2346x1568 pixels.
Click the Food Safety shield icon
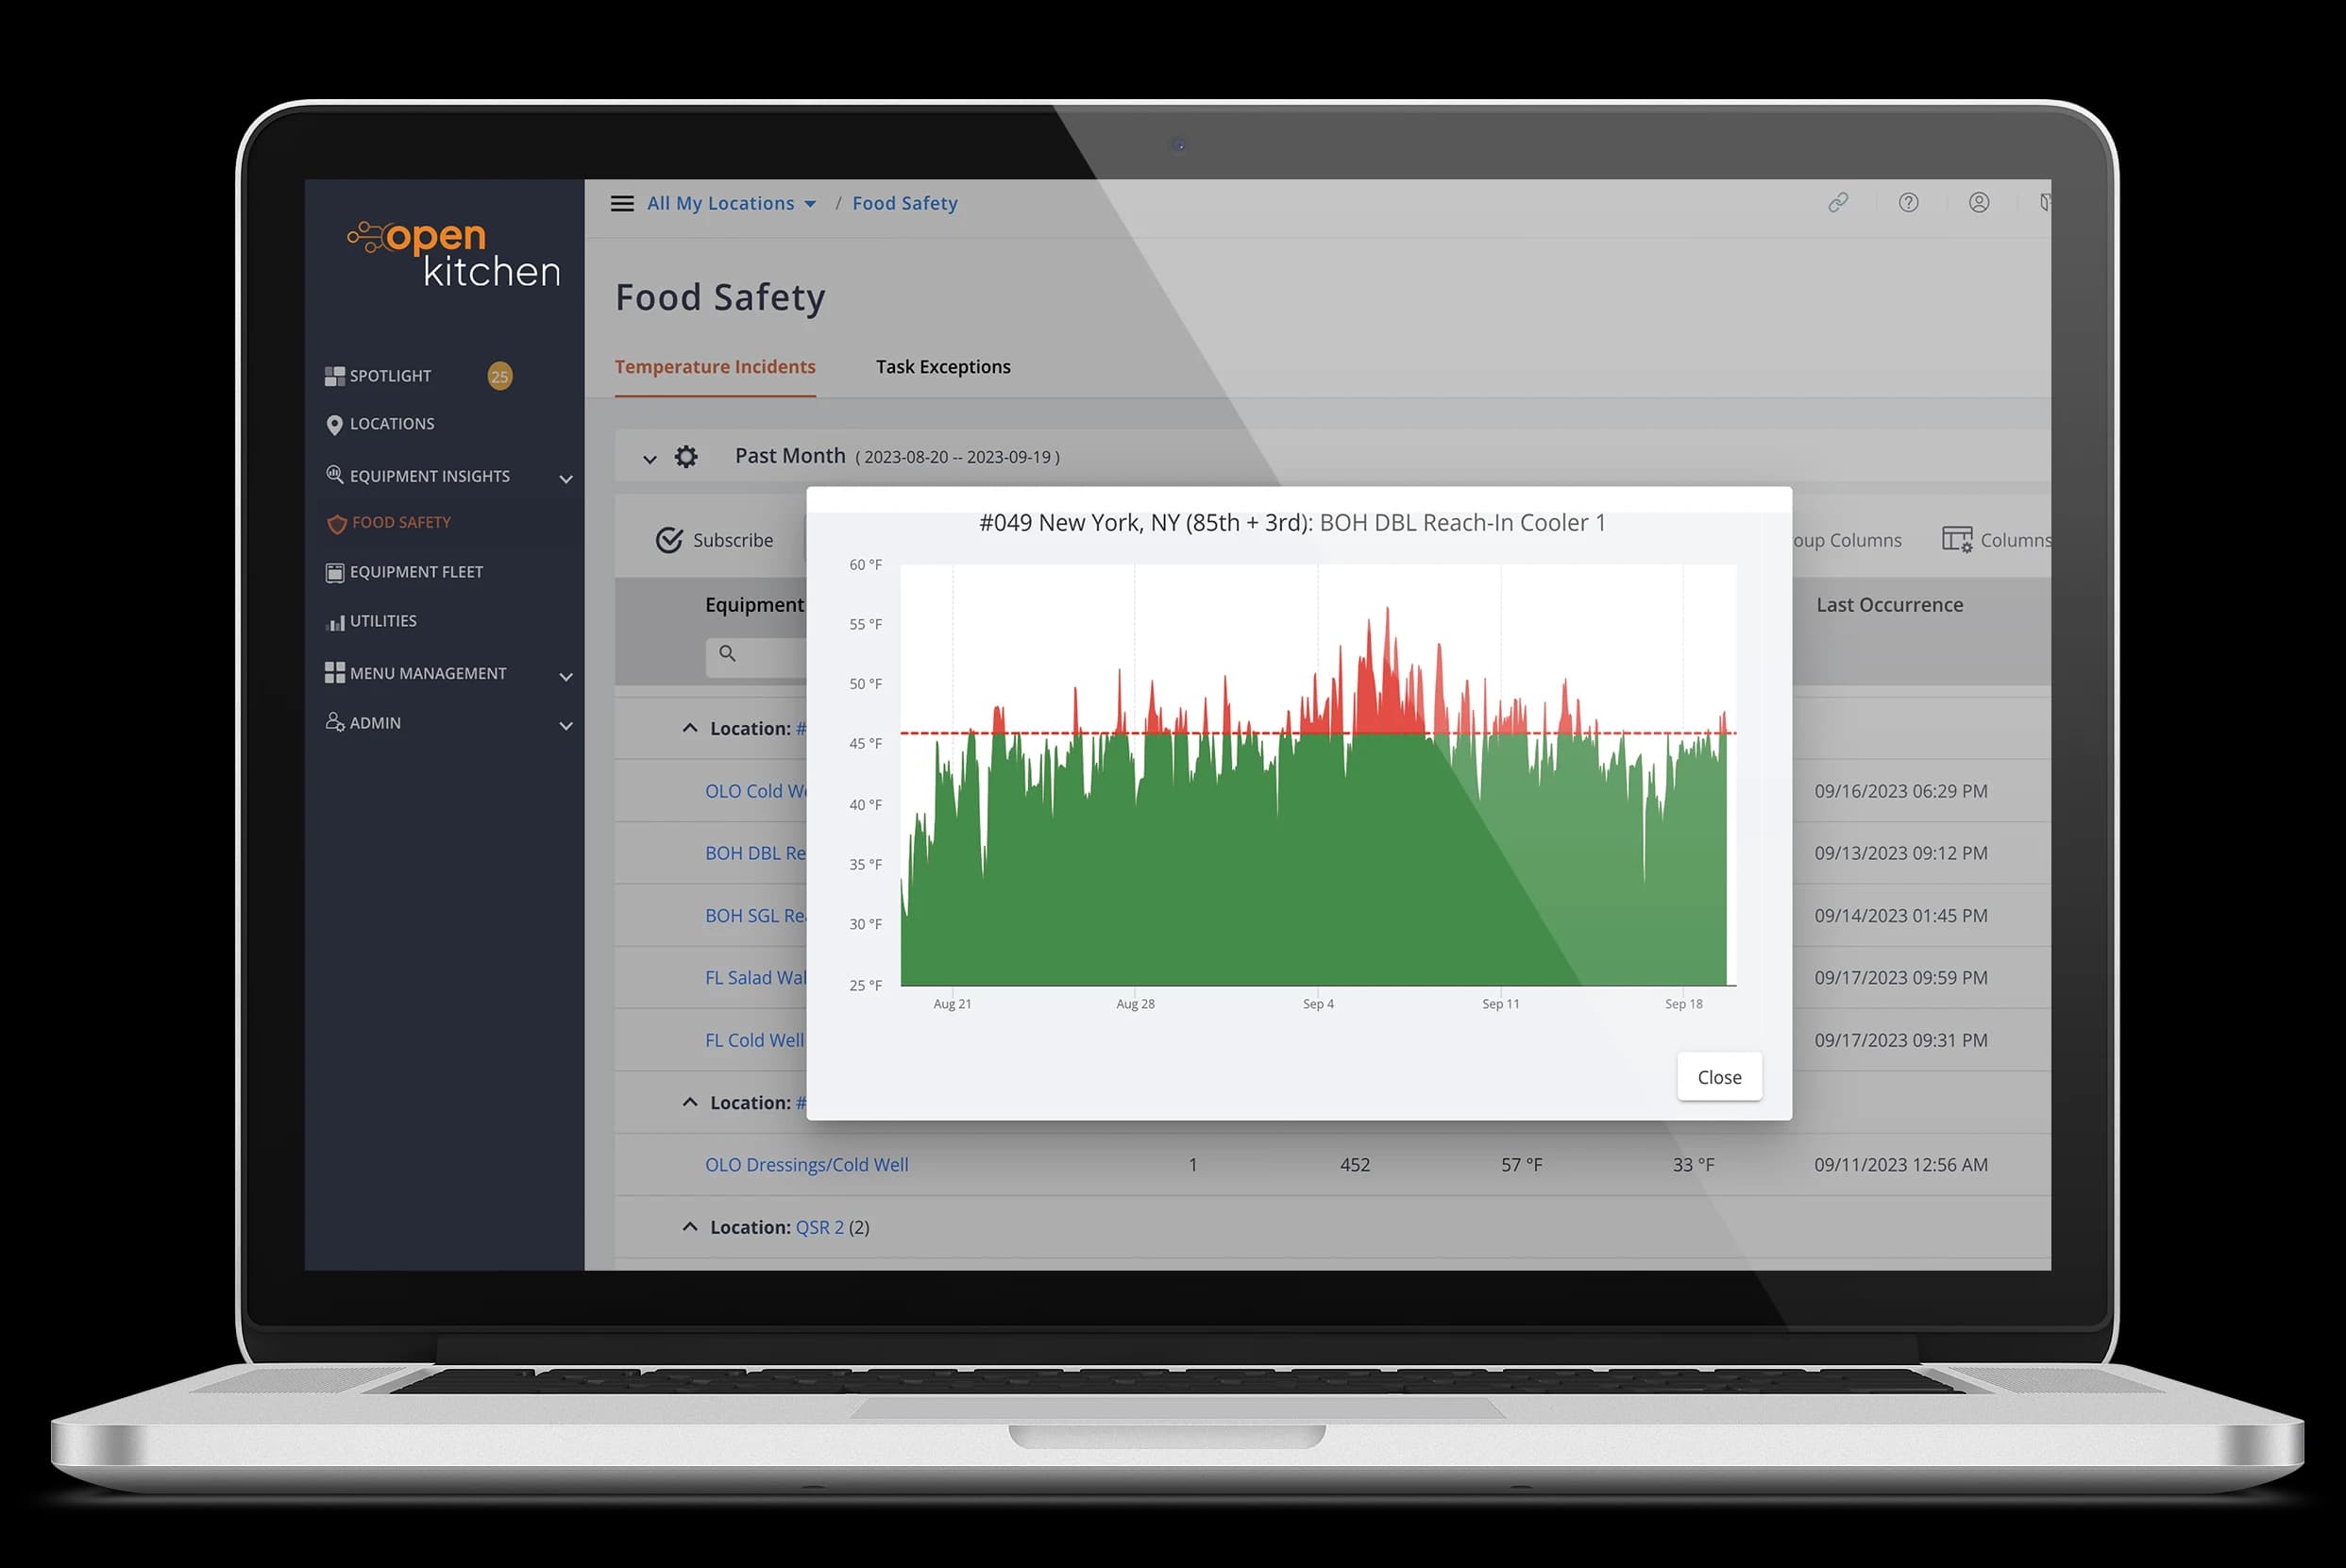pyautogui.click(x=337, y=524)
